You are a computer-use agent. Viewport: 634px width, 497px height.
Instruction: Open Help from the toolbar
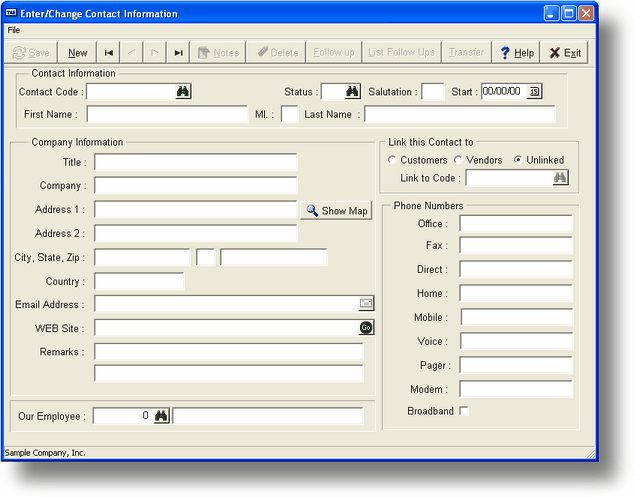tap(516, 53)
